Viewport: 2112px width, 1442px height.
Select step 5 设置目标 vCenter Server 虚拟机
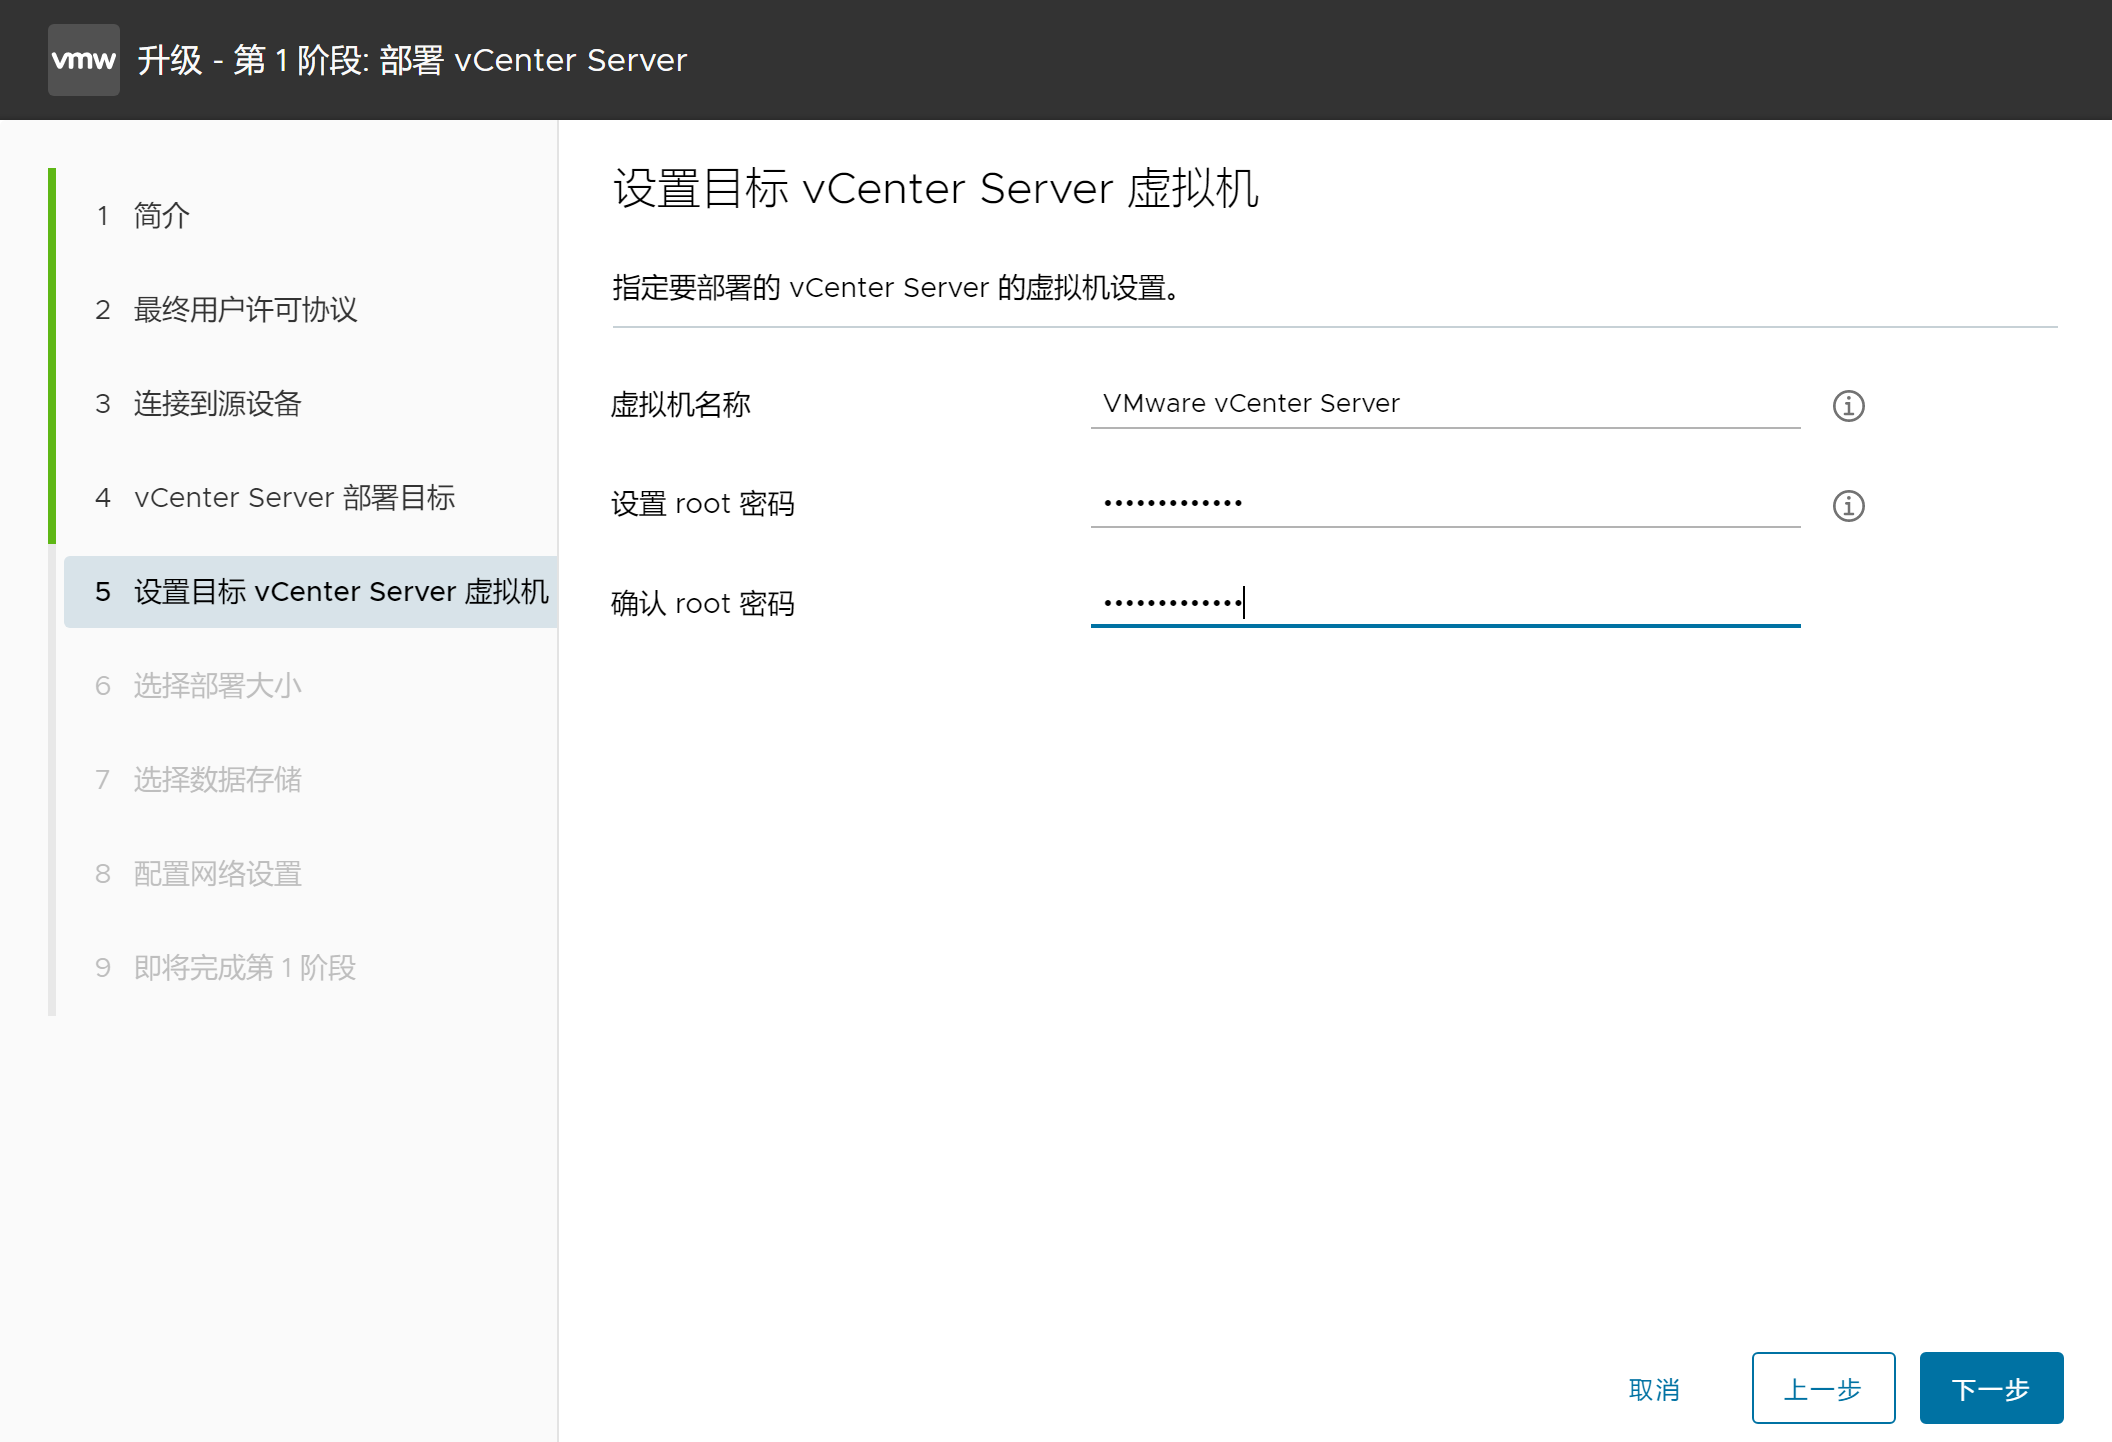point(311,591)
